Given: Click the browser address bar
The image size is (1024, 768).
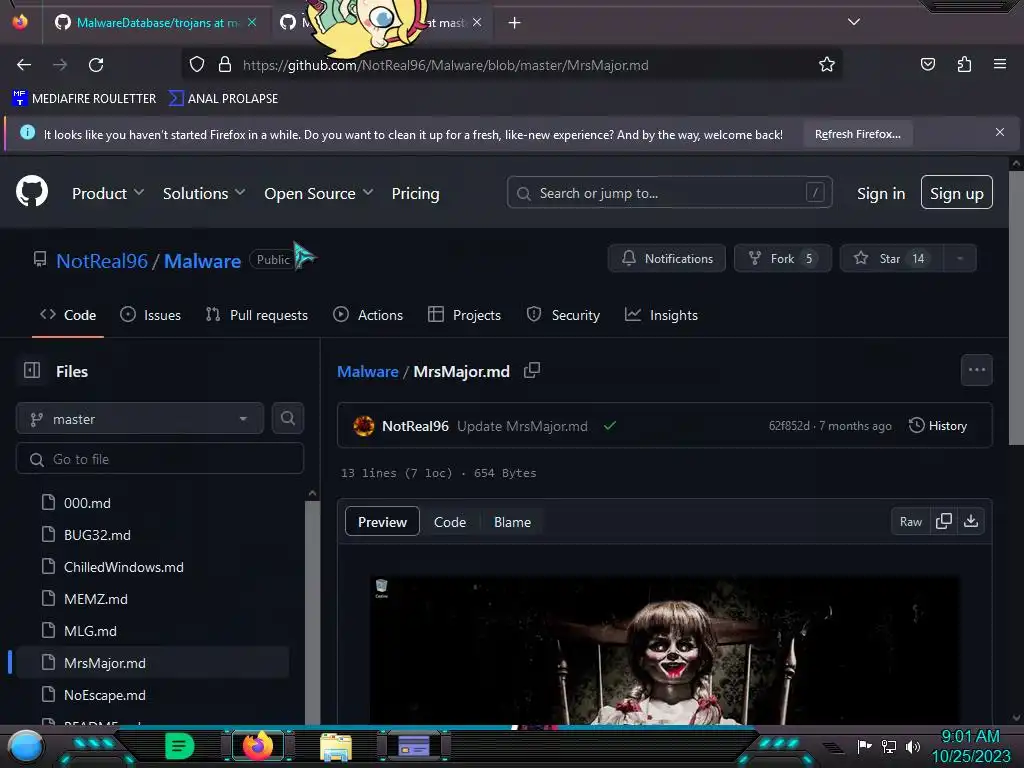Looking at the screenshot, I should [511, 65].
